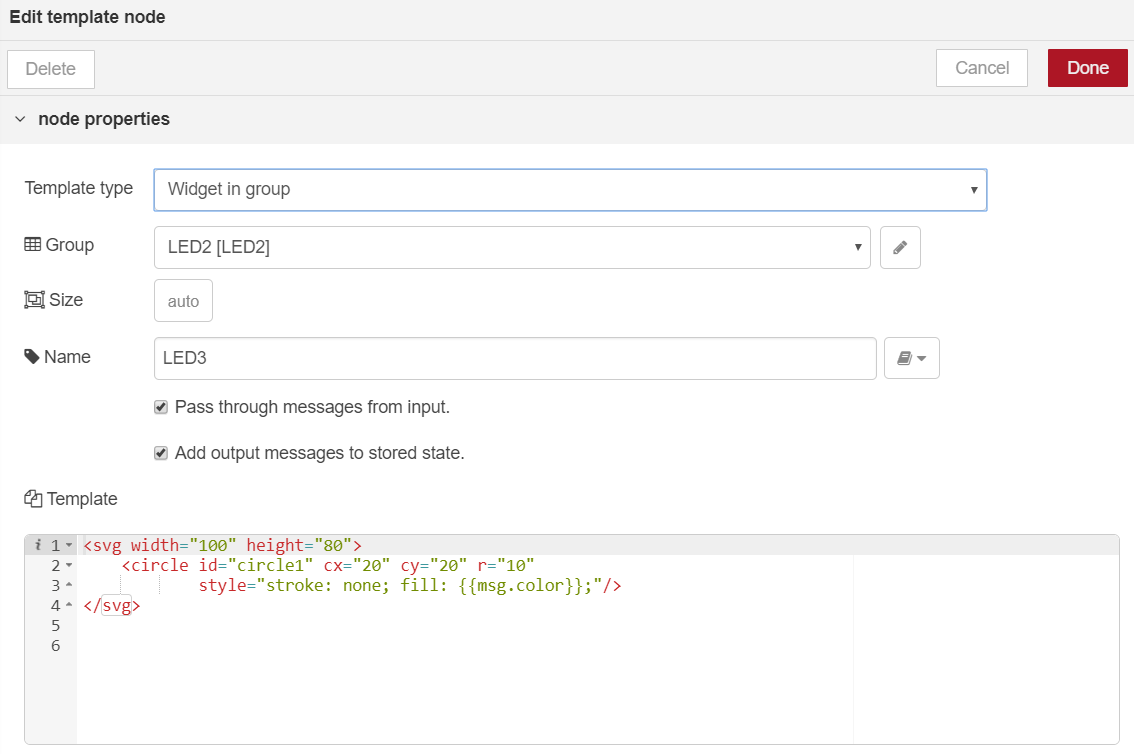Click the table icon beside Group label

click(x=33, y=245)
